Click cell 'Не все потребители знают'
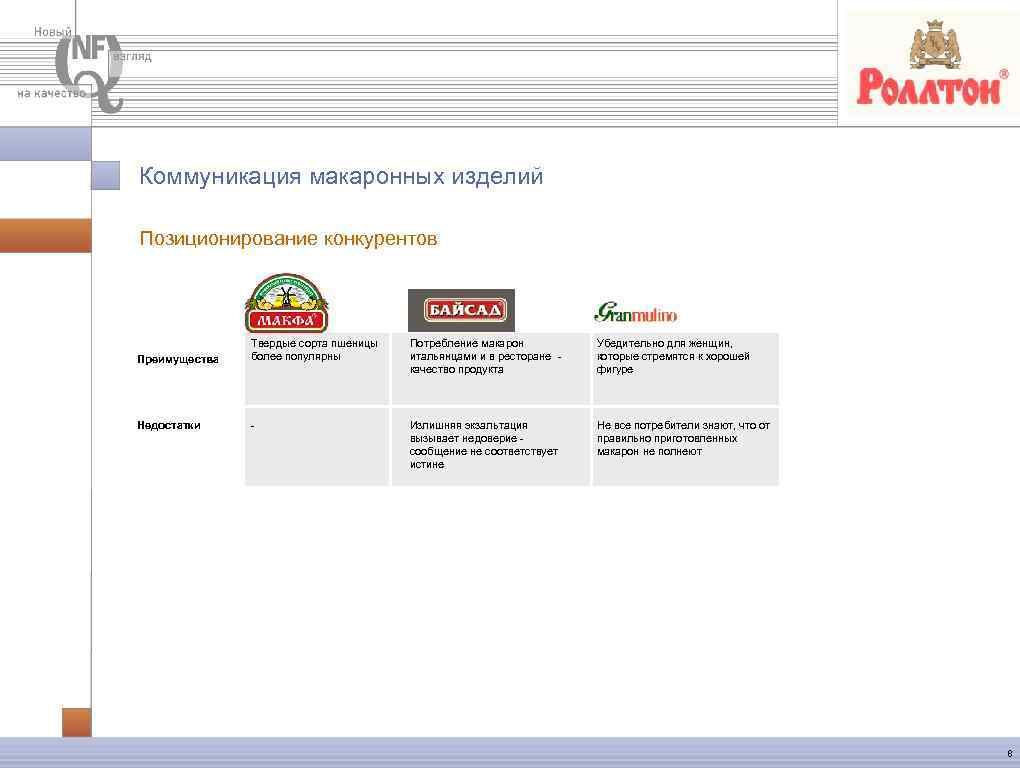The height and width of the screenshot is (768, 1020). pyautogui.click(x=686, y=447)
